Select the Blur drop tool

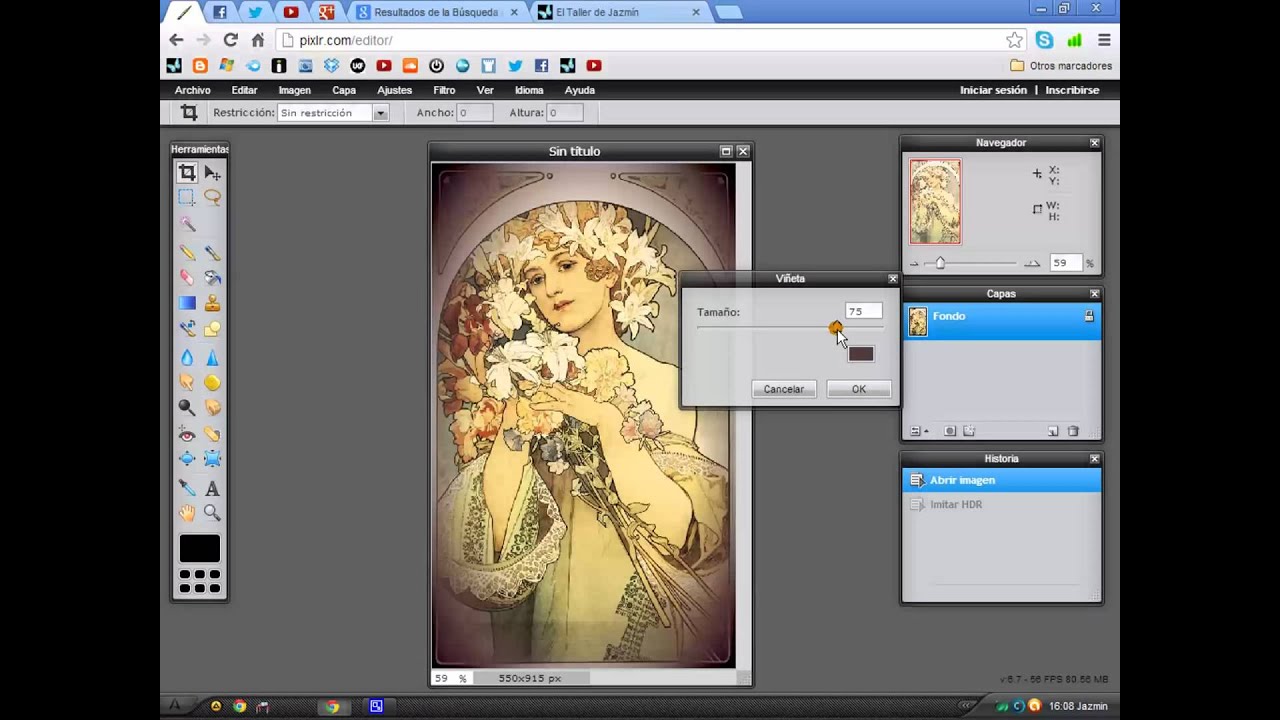[187, 357]
